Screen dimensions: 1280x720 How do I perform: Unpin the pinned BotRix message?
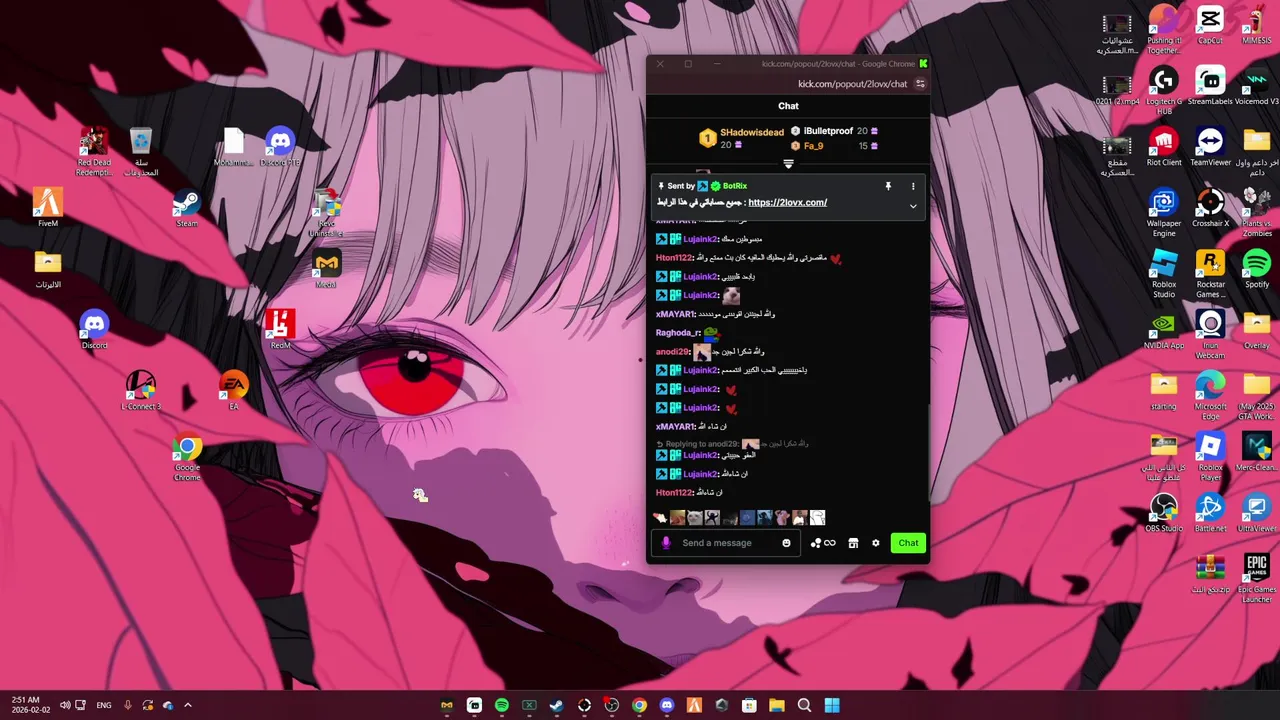tap(888, 186)
